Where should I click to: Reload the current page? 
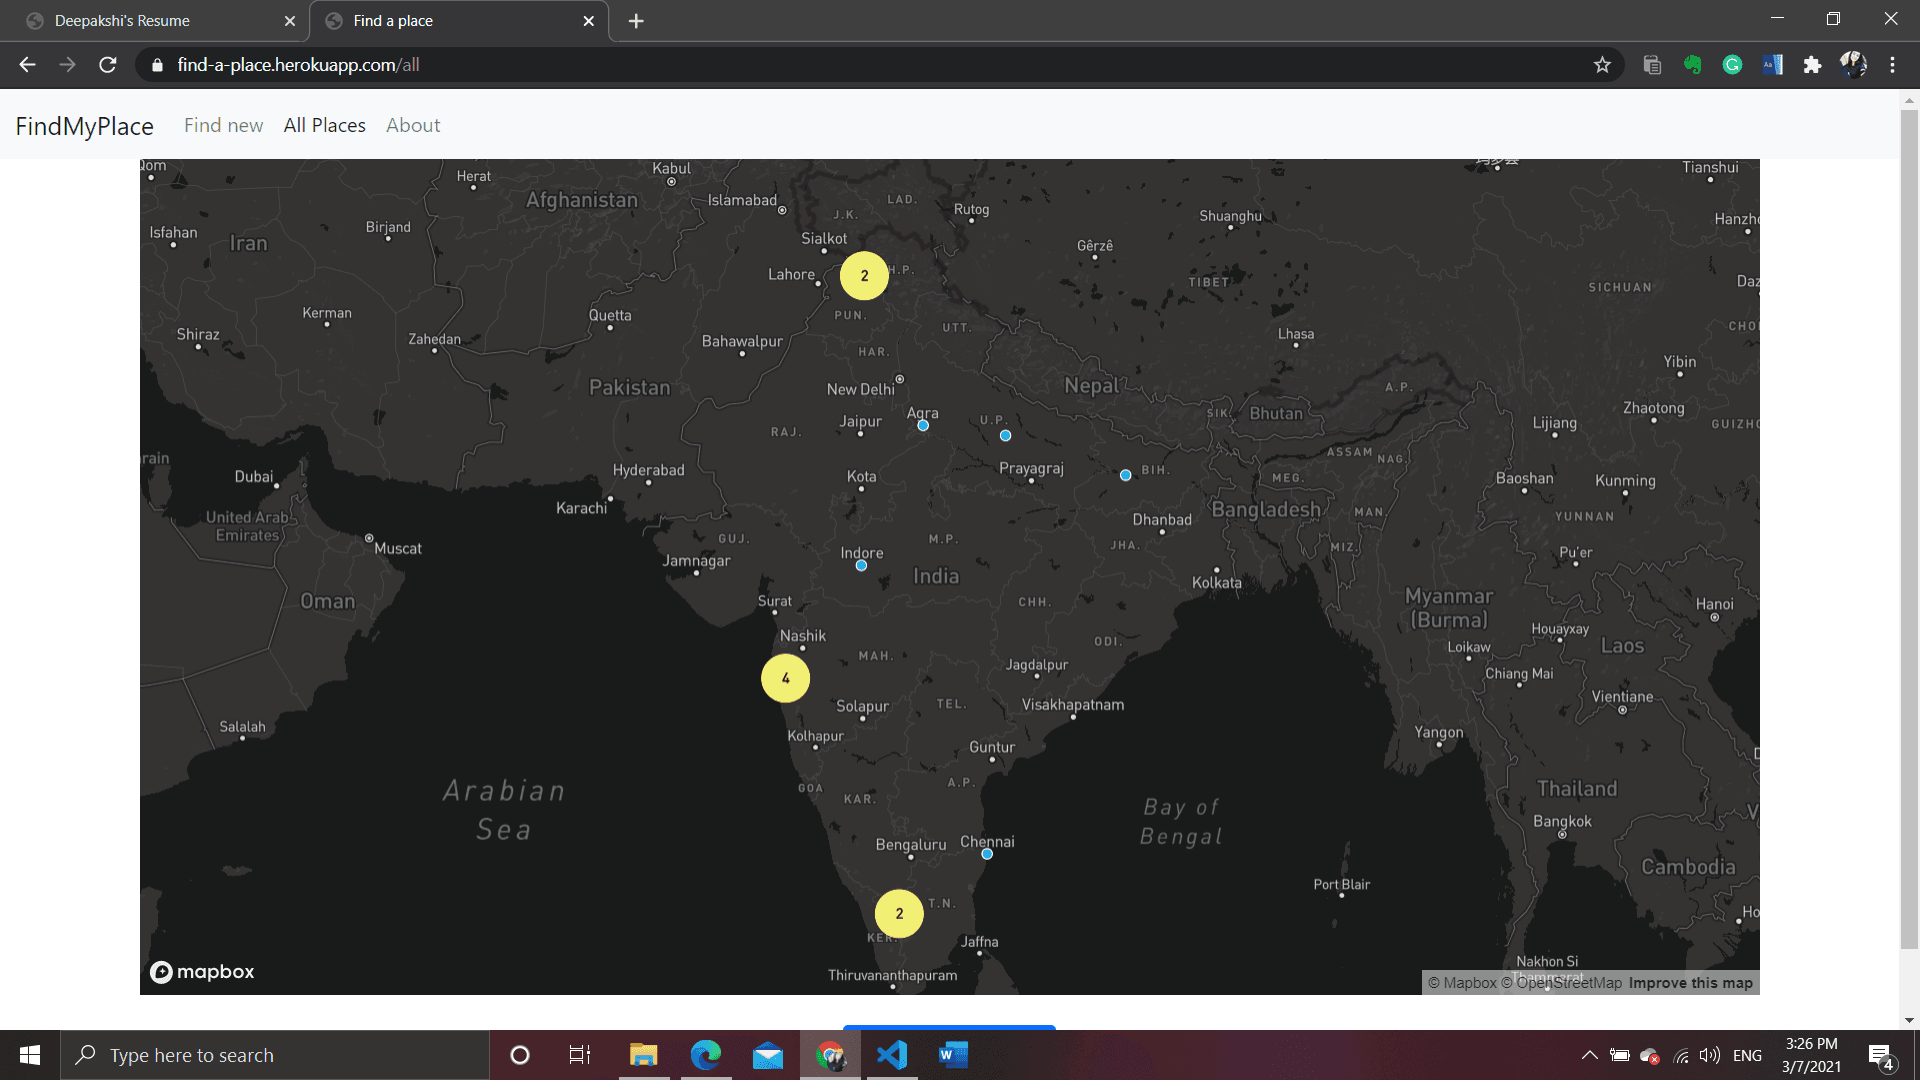click(108, 65)
